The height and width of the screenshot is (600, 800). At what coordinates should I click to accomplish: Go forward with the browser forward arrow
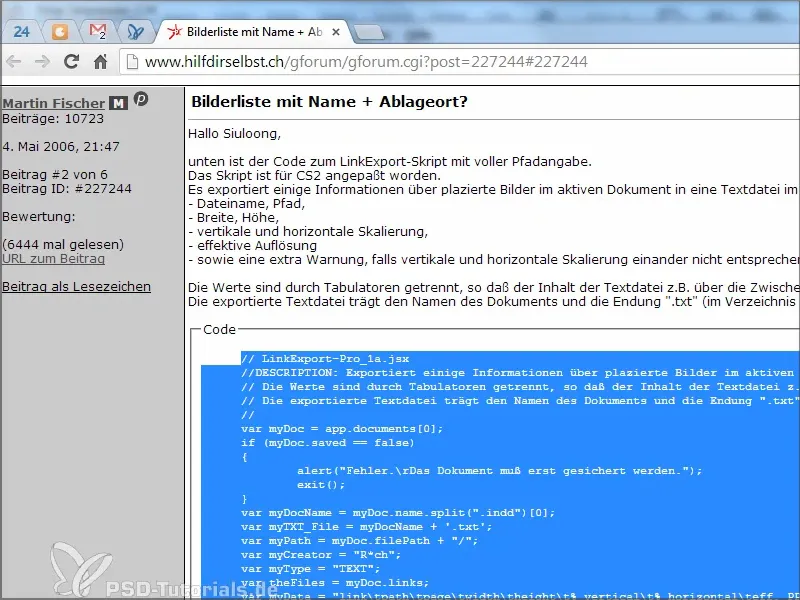42,62
